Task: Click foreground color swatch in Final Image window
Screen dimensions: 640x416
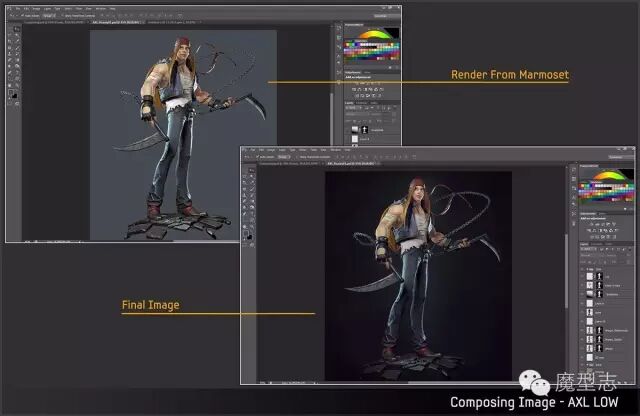Action: 245,233
